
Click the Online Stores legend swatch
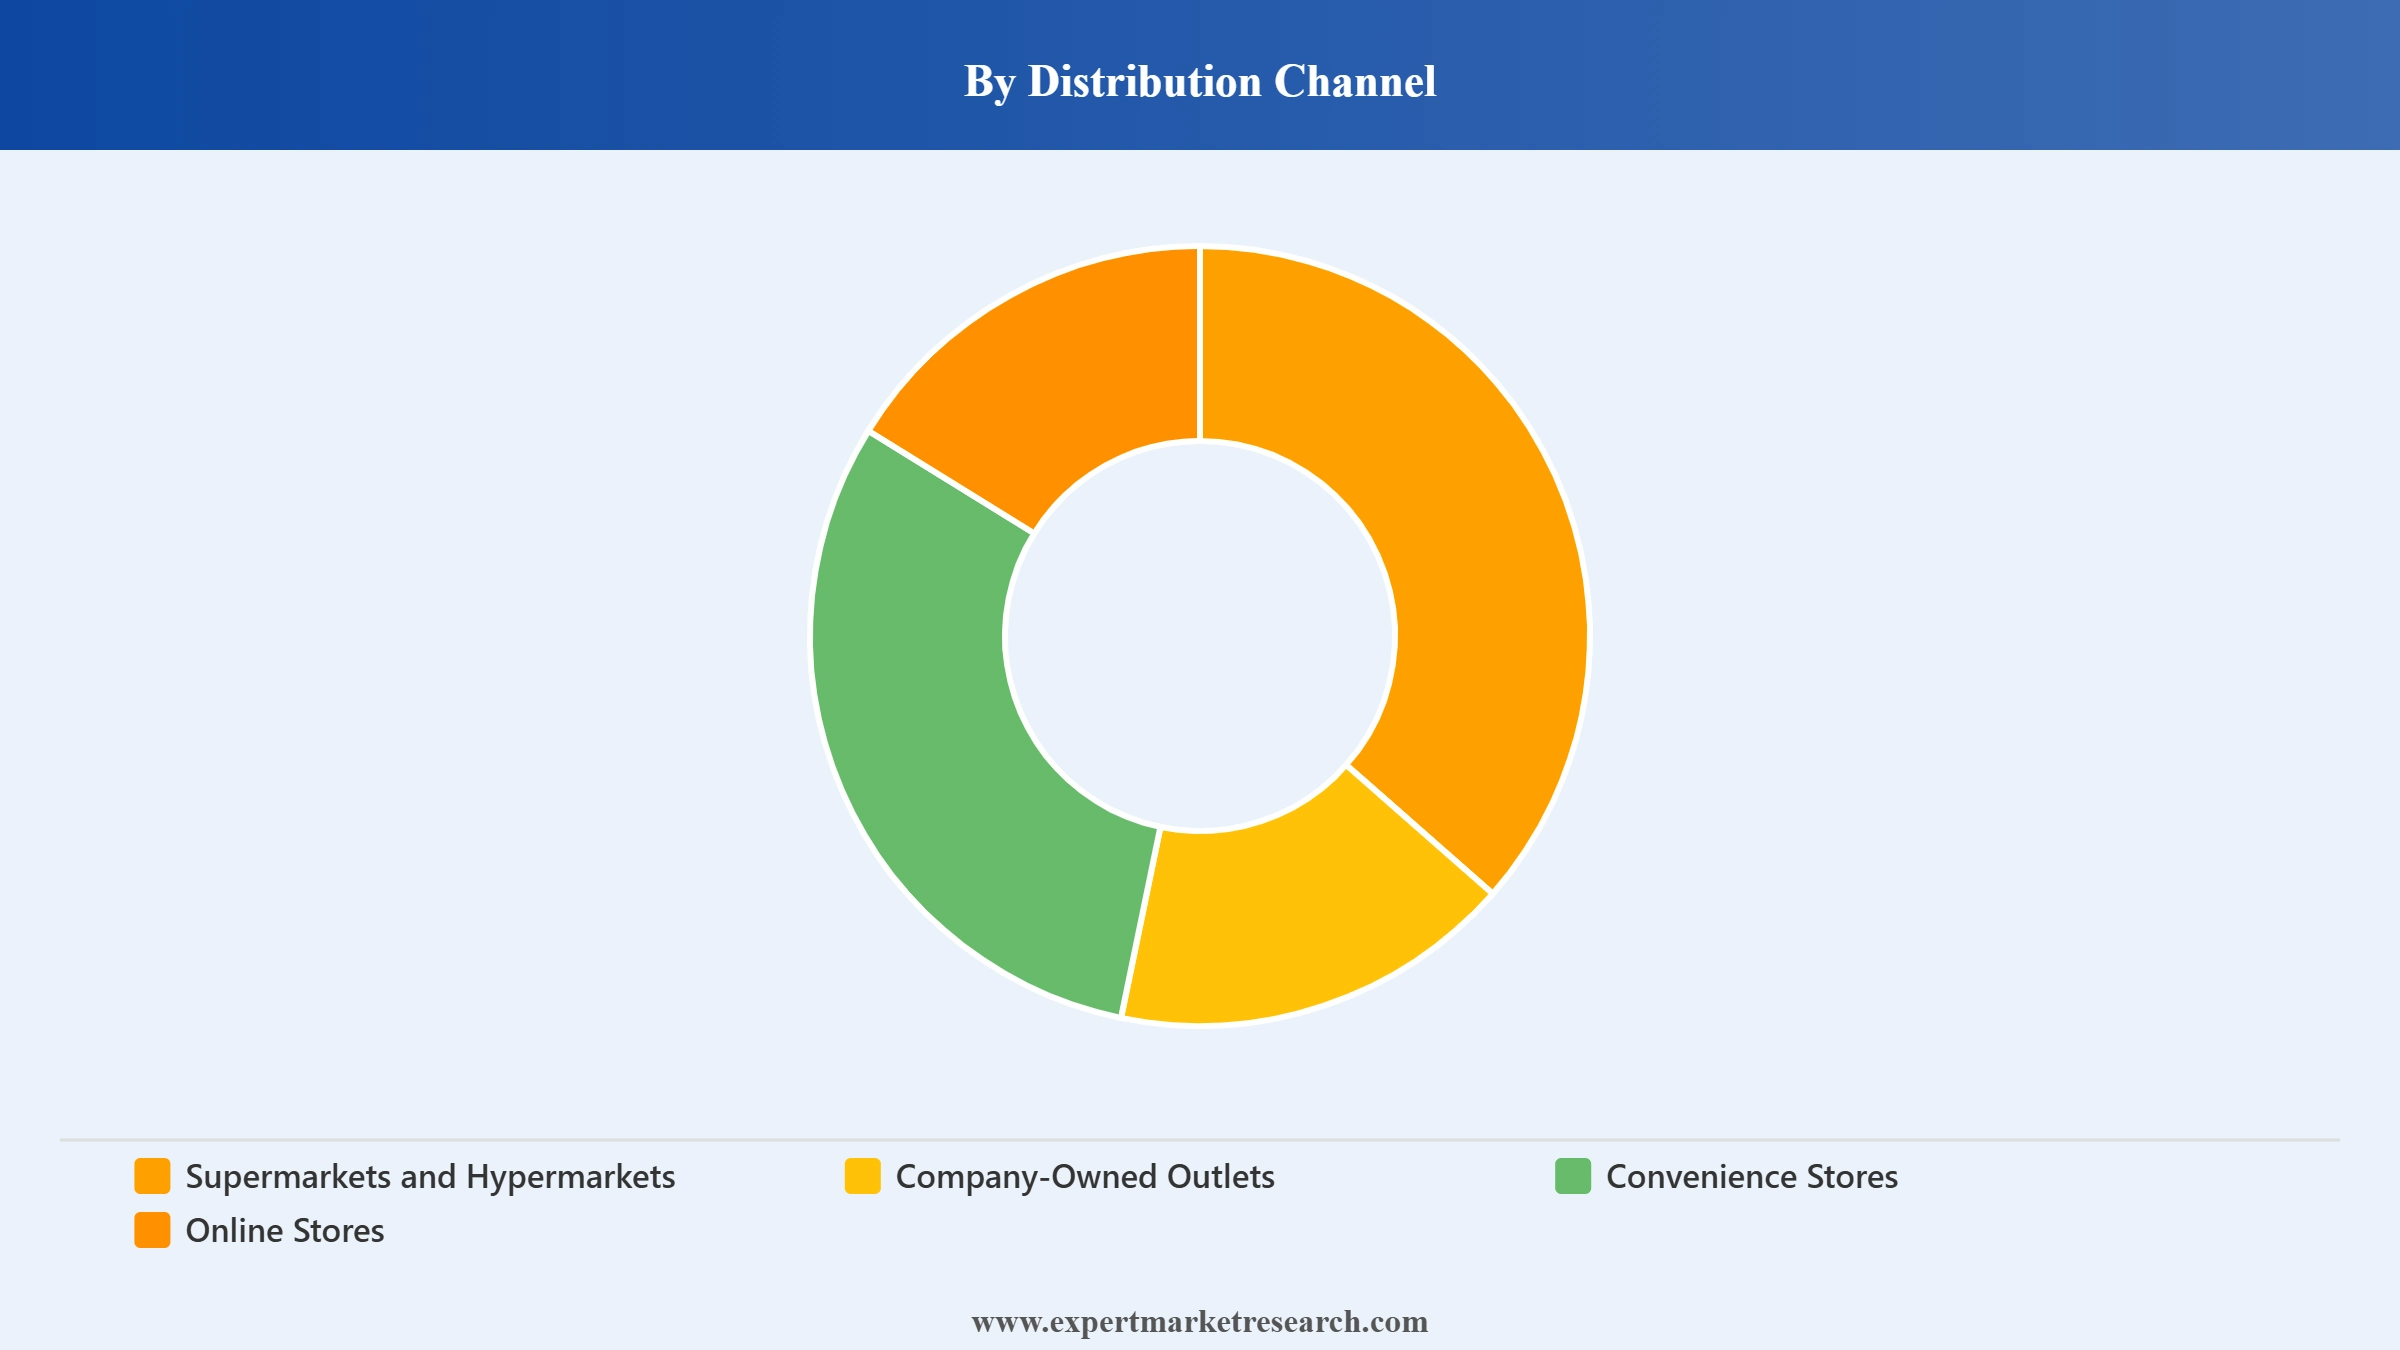tap(152, 1230)
